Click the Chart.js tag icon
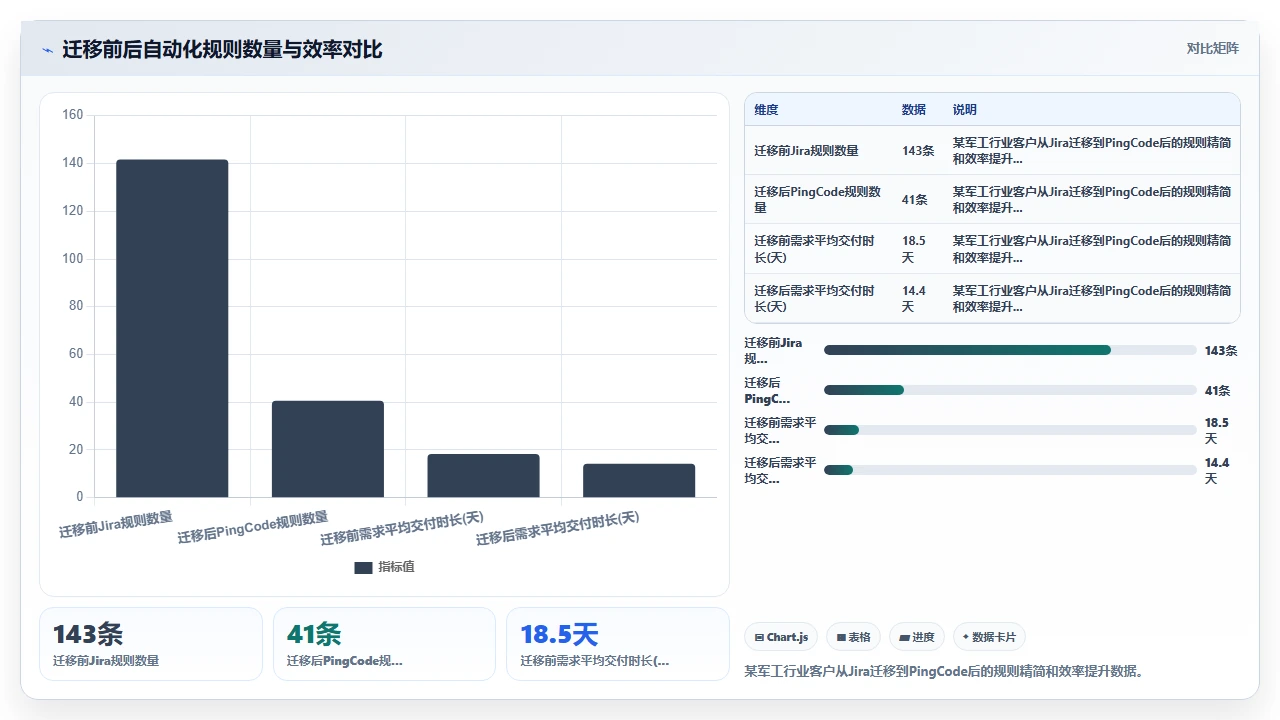Image resolution: width=1280 pixels, height=720 pixels. (x=760, y=637)
